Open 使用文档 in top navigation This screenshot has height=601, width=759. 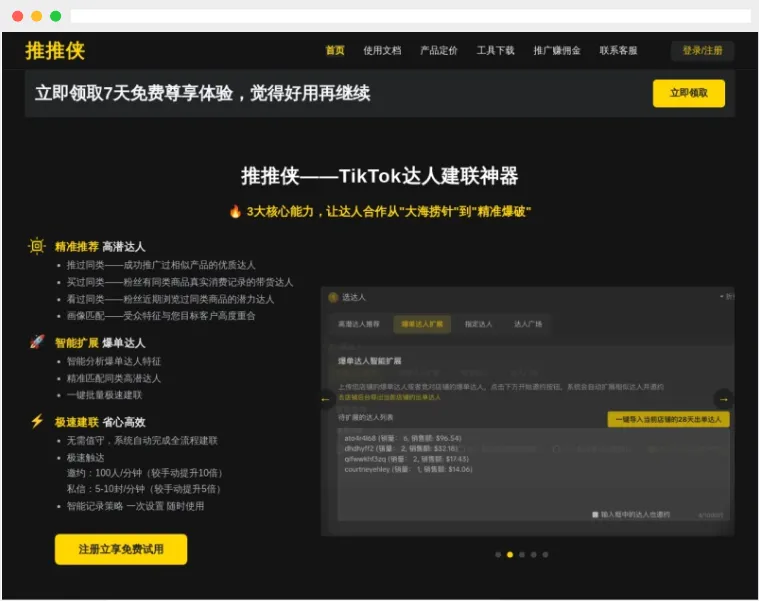click(382, 50)
